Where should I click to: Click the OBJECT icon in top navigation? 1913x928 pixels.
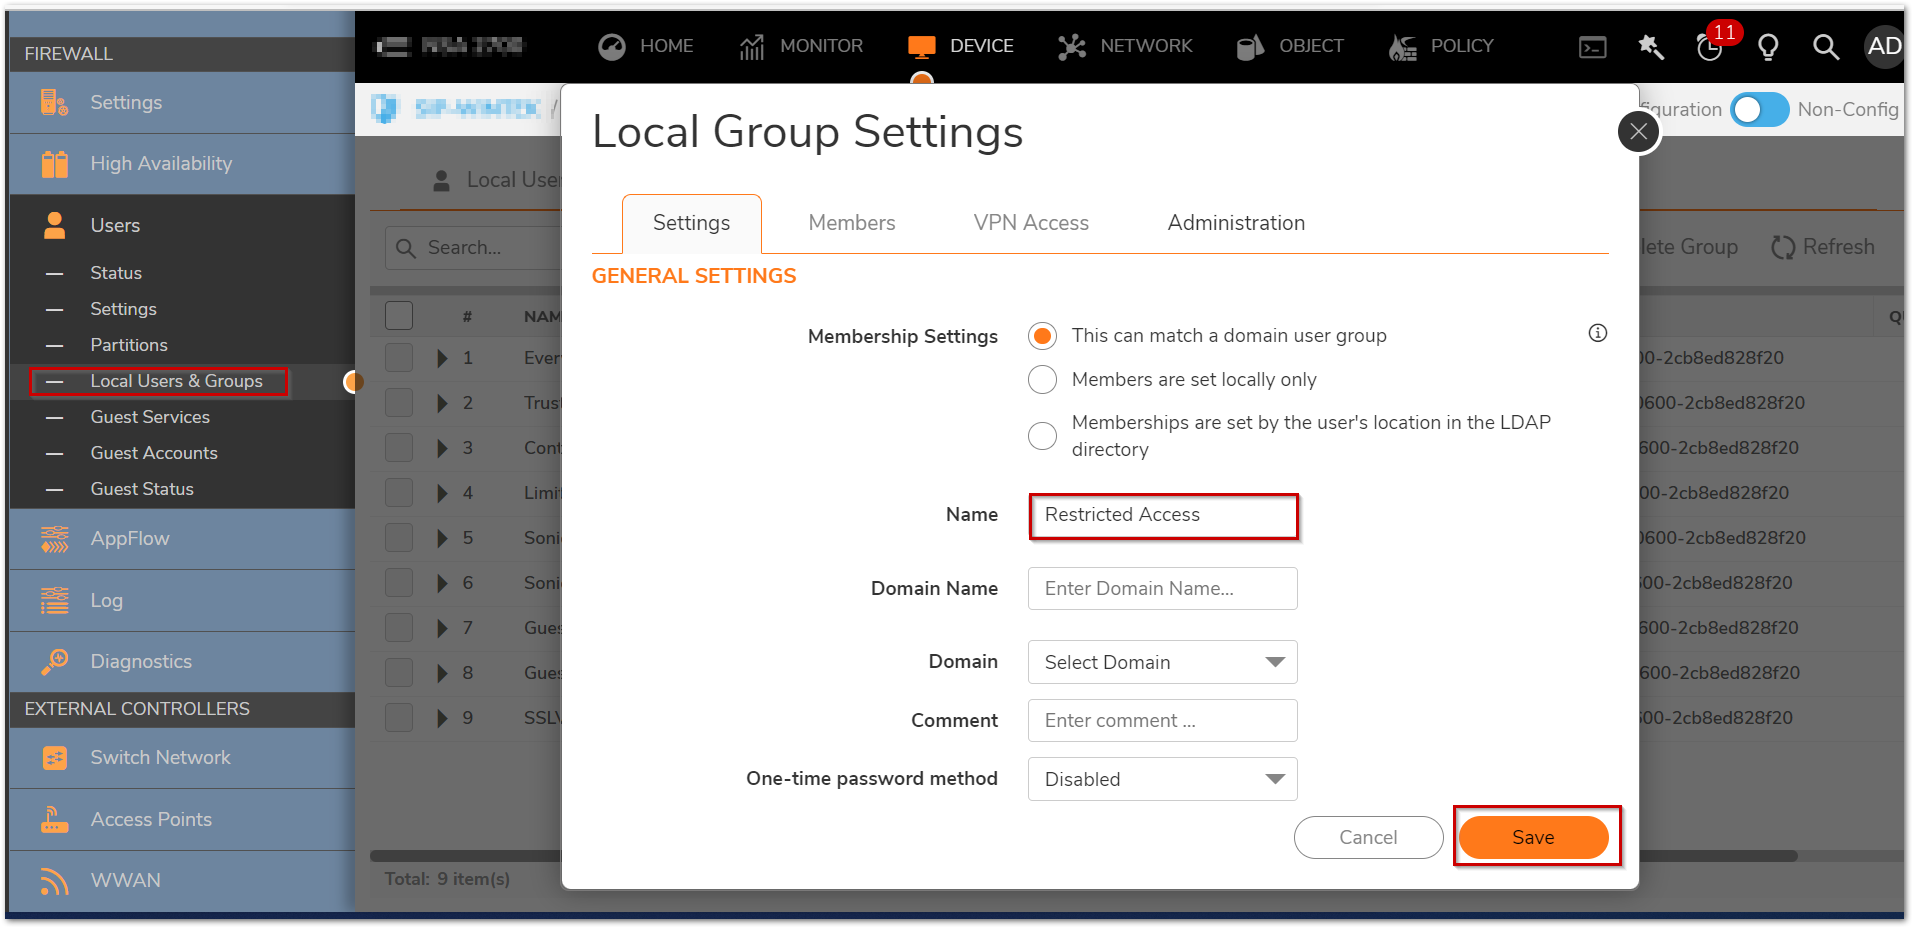[1251, 46]
